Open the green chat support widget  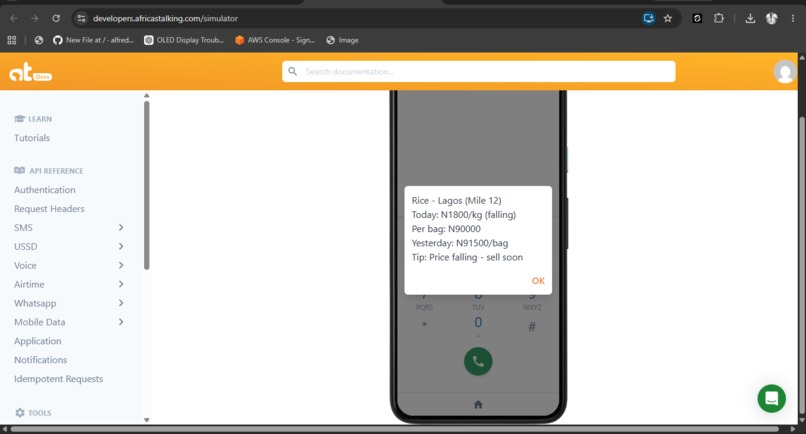[772, 399]
